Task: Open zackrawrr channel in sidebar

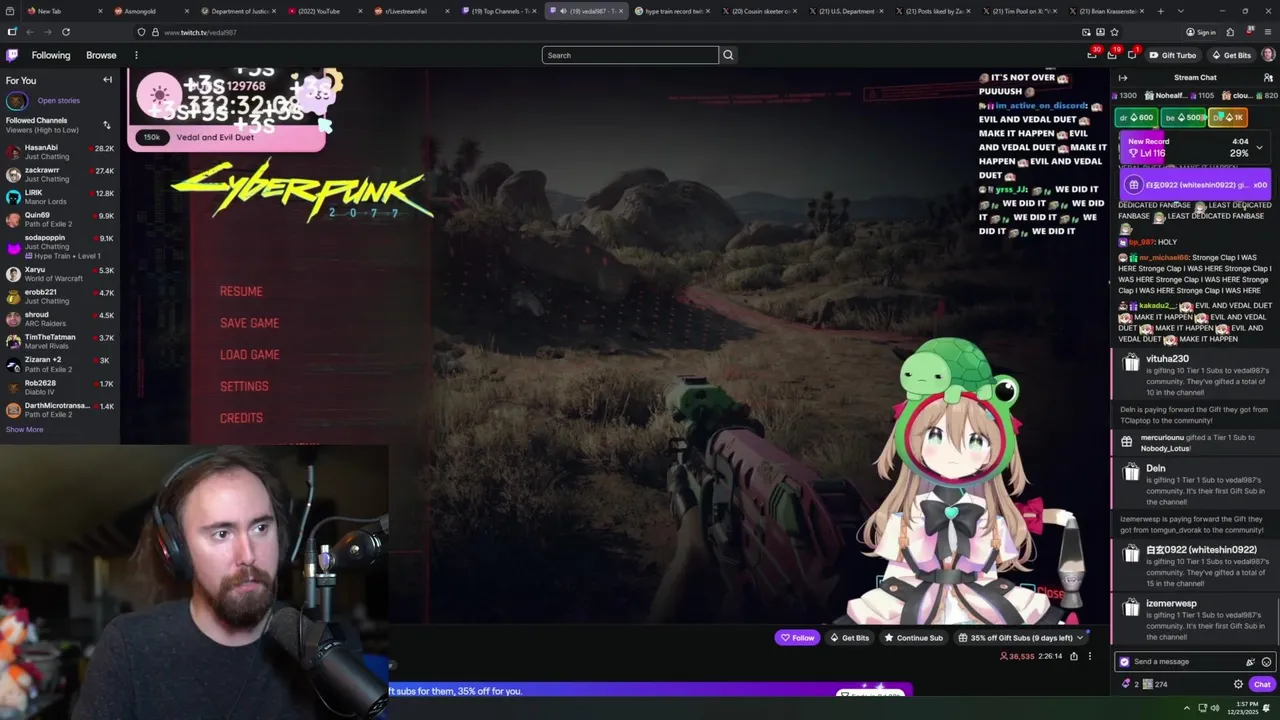Action: (x=60, y=174)
